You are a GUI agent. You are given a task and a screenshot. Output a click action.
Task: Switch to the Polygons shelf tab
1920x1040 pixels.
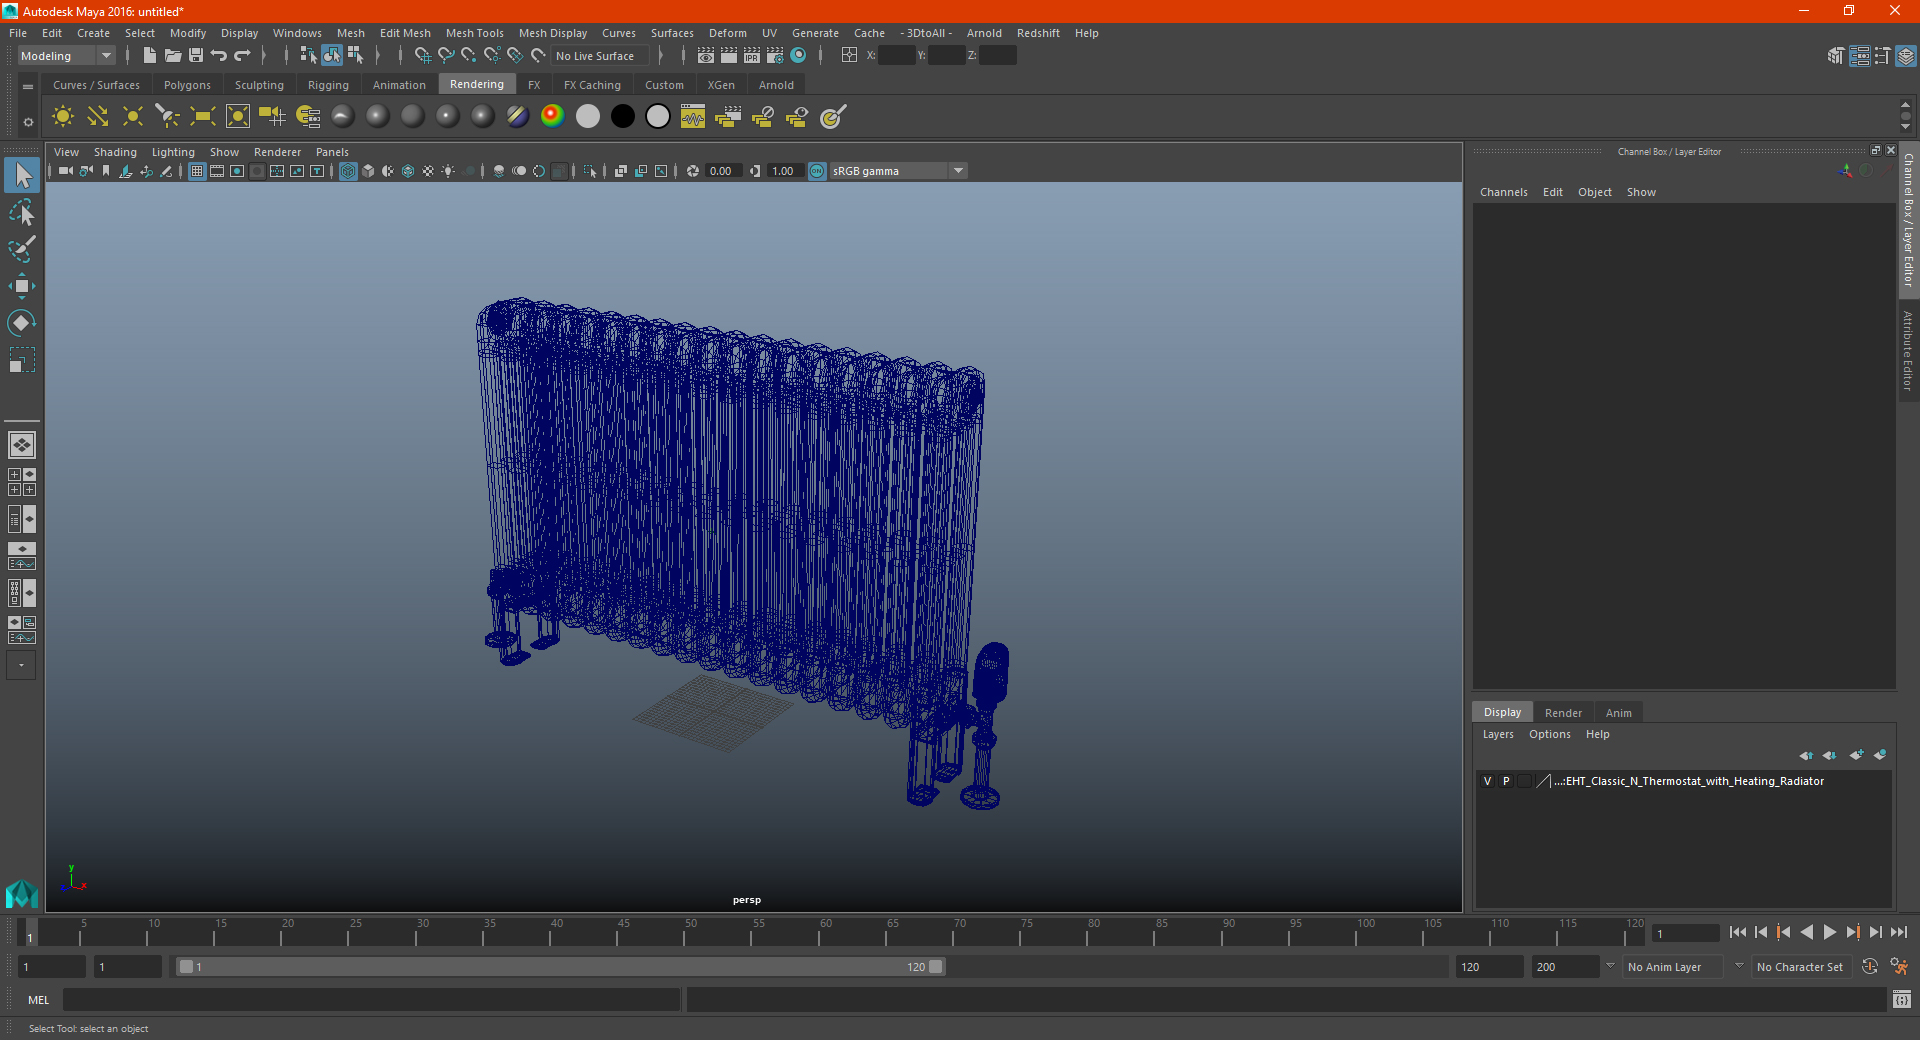coord(187,85)
